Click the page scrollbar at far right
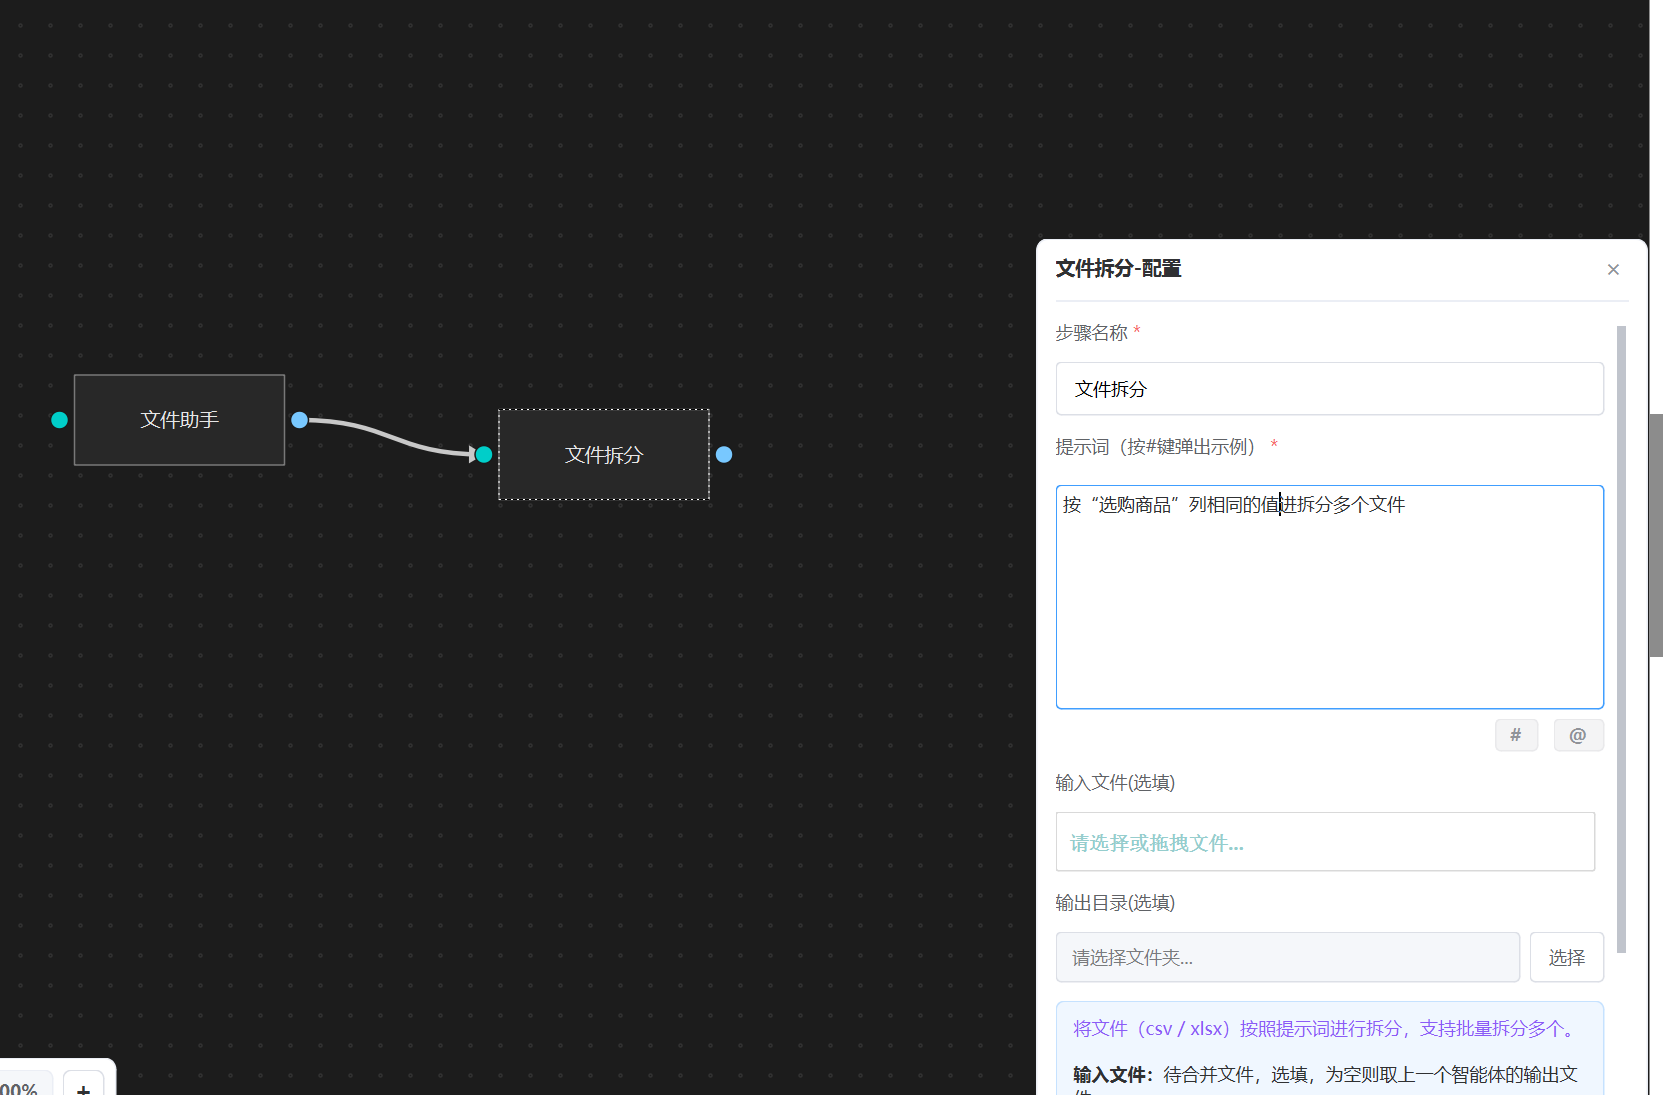The image size is (1663, 1095). click(1656, 535)
